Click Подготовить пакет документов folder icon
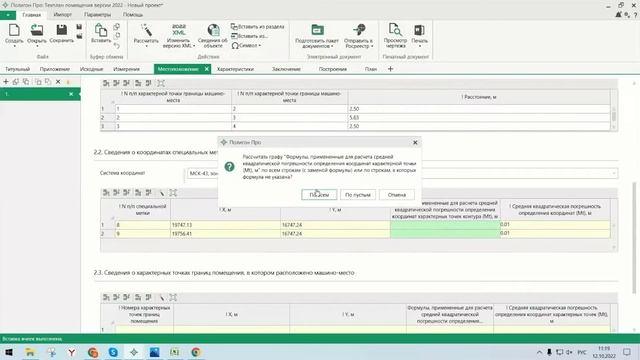Viewport: 640px width, 360px height. tap(317, 29)
